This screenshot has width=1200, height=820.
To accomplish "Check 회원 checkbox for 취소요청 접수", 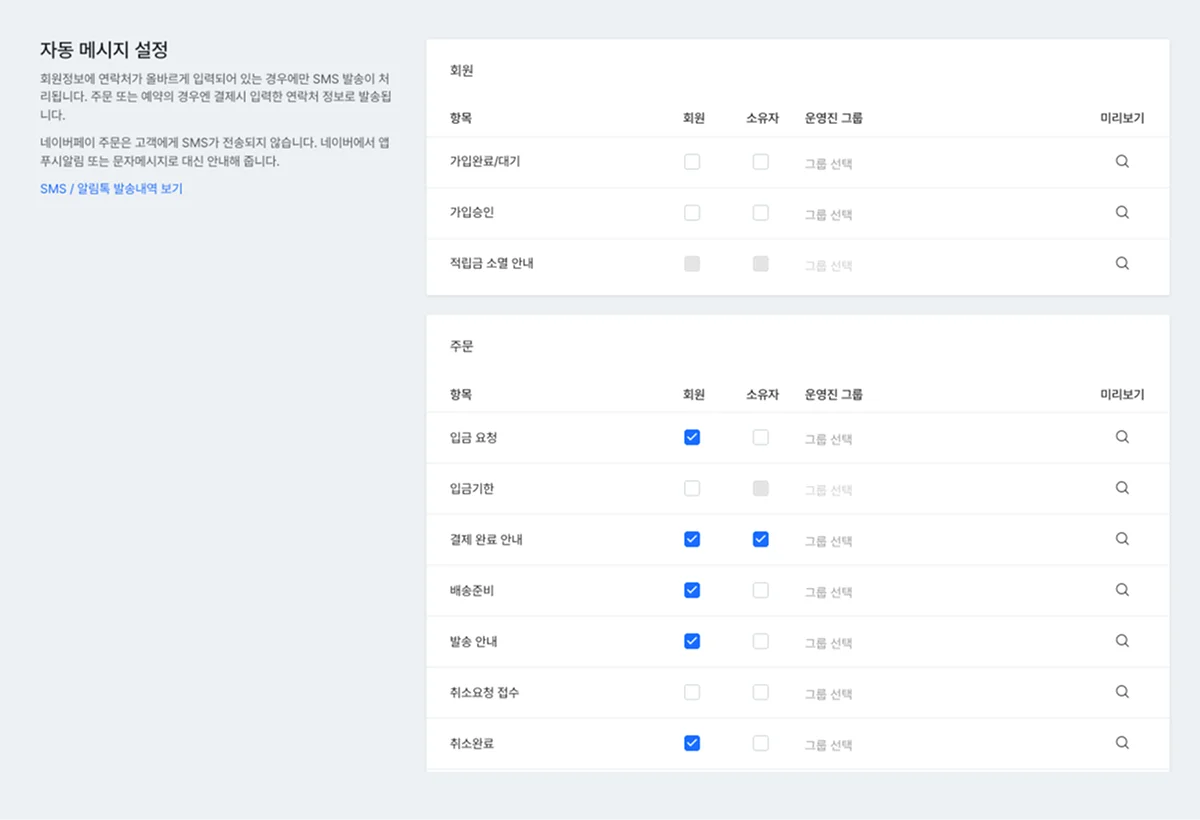I will (692, 692).
